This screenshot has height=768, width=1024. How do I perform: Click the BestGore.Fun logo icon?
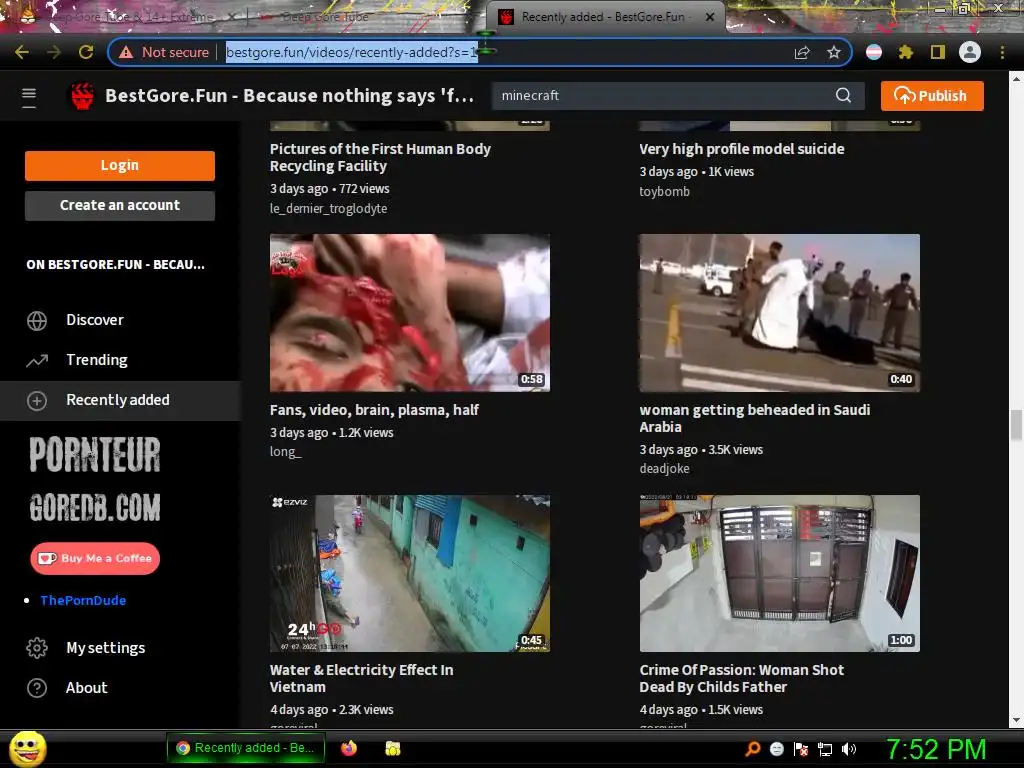pyautogui.click(x=82, y=96)
